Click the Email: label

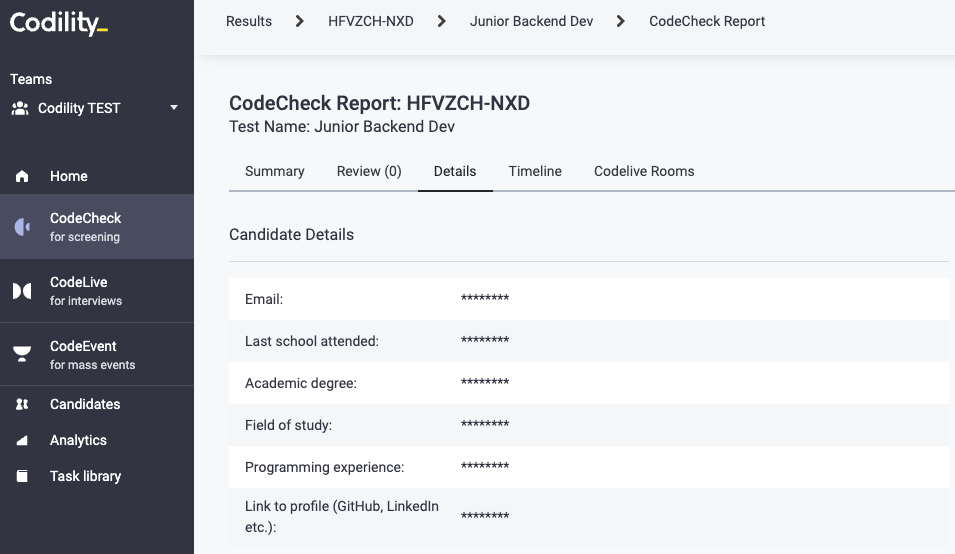click(x=264, y=300)
